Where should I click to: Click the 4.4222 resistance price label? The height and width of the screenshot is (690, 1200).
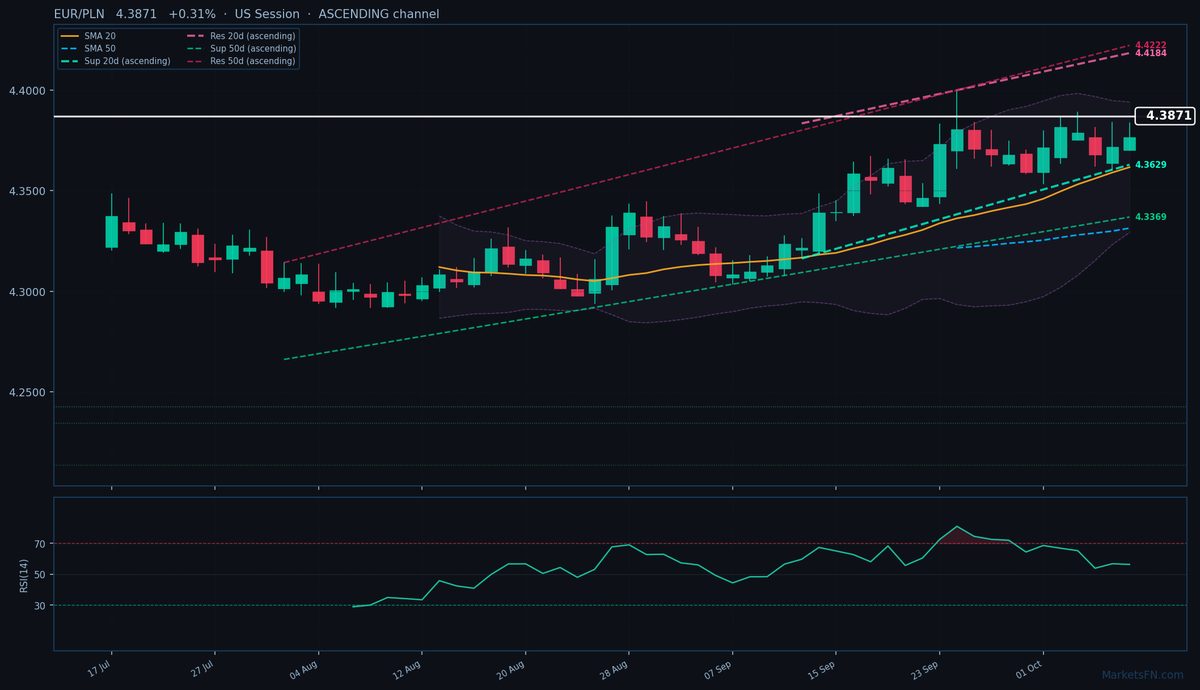click(1151, 46)
